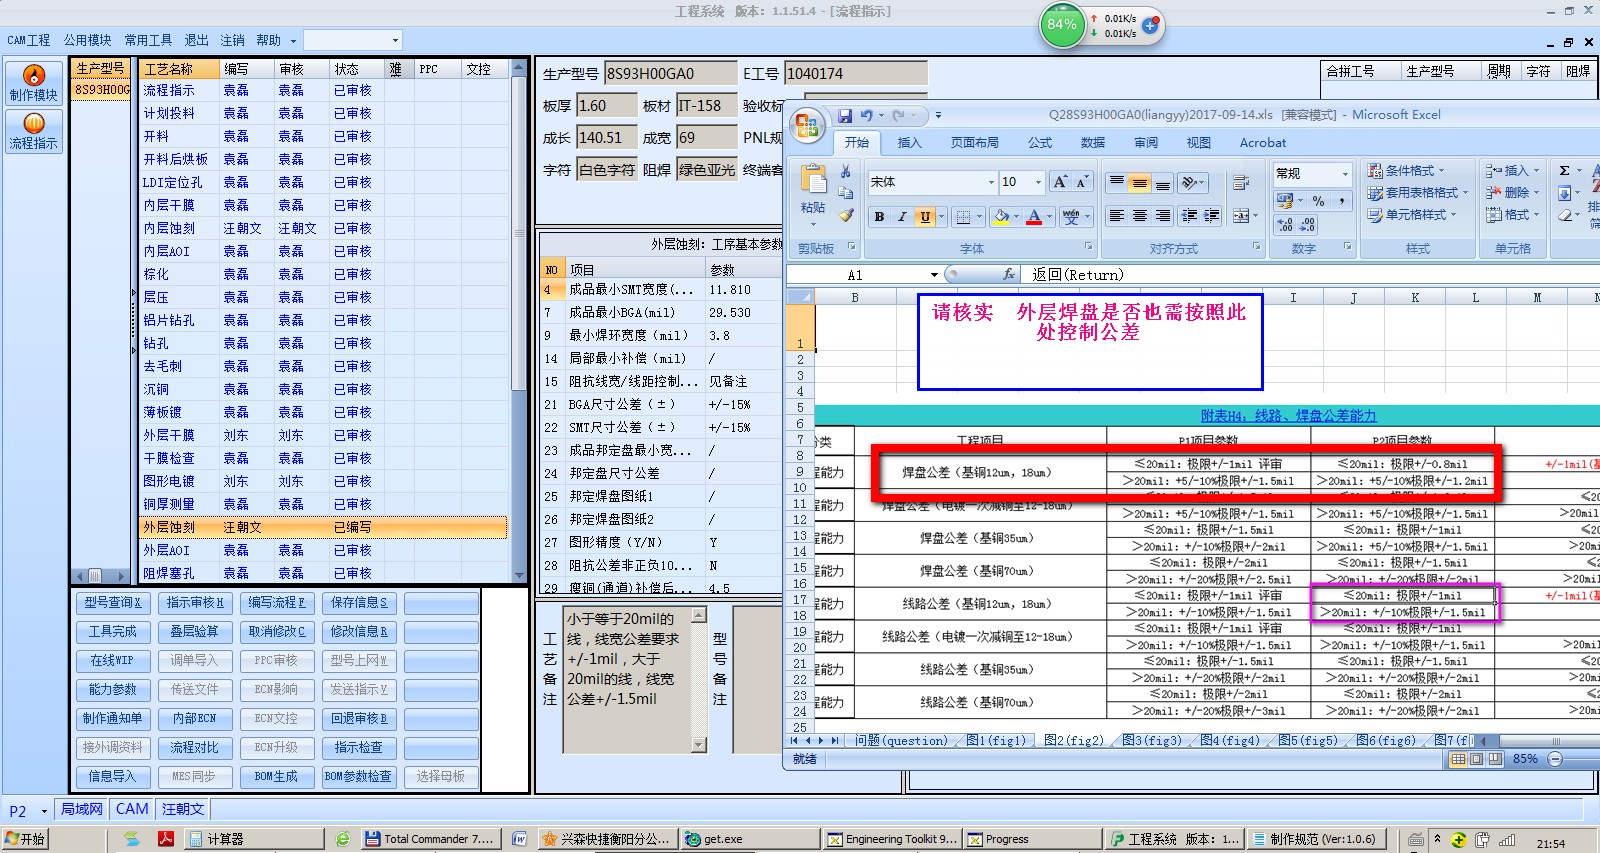Open the Name Box A1 dropdown arrow
This screenshot has height=853, width=1600.
pyautogui.click(x=934, y=275)
